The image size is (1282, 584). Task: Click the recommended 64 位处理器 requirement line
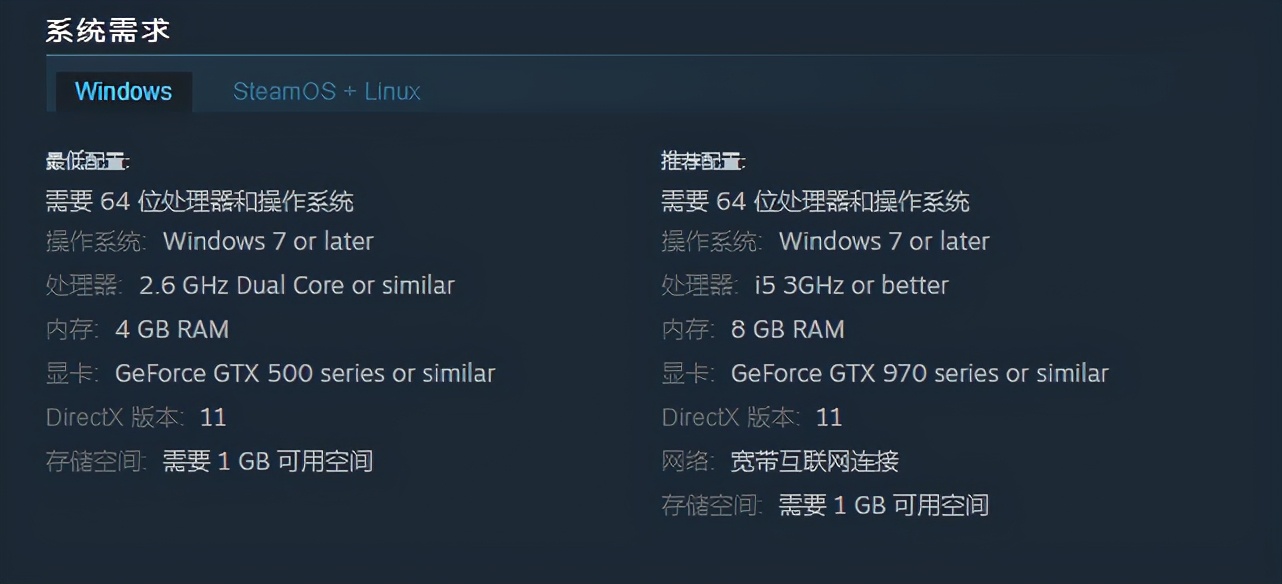pos(816,201)
